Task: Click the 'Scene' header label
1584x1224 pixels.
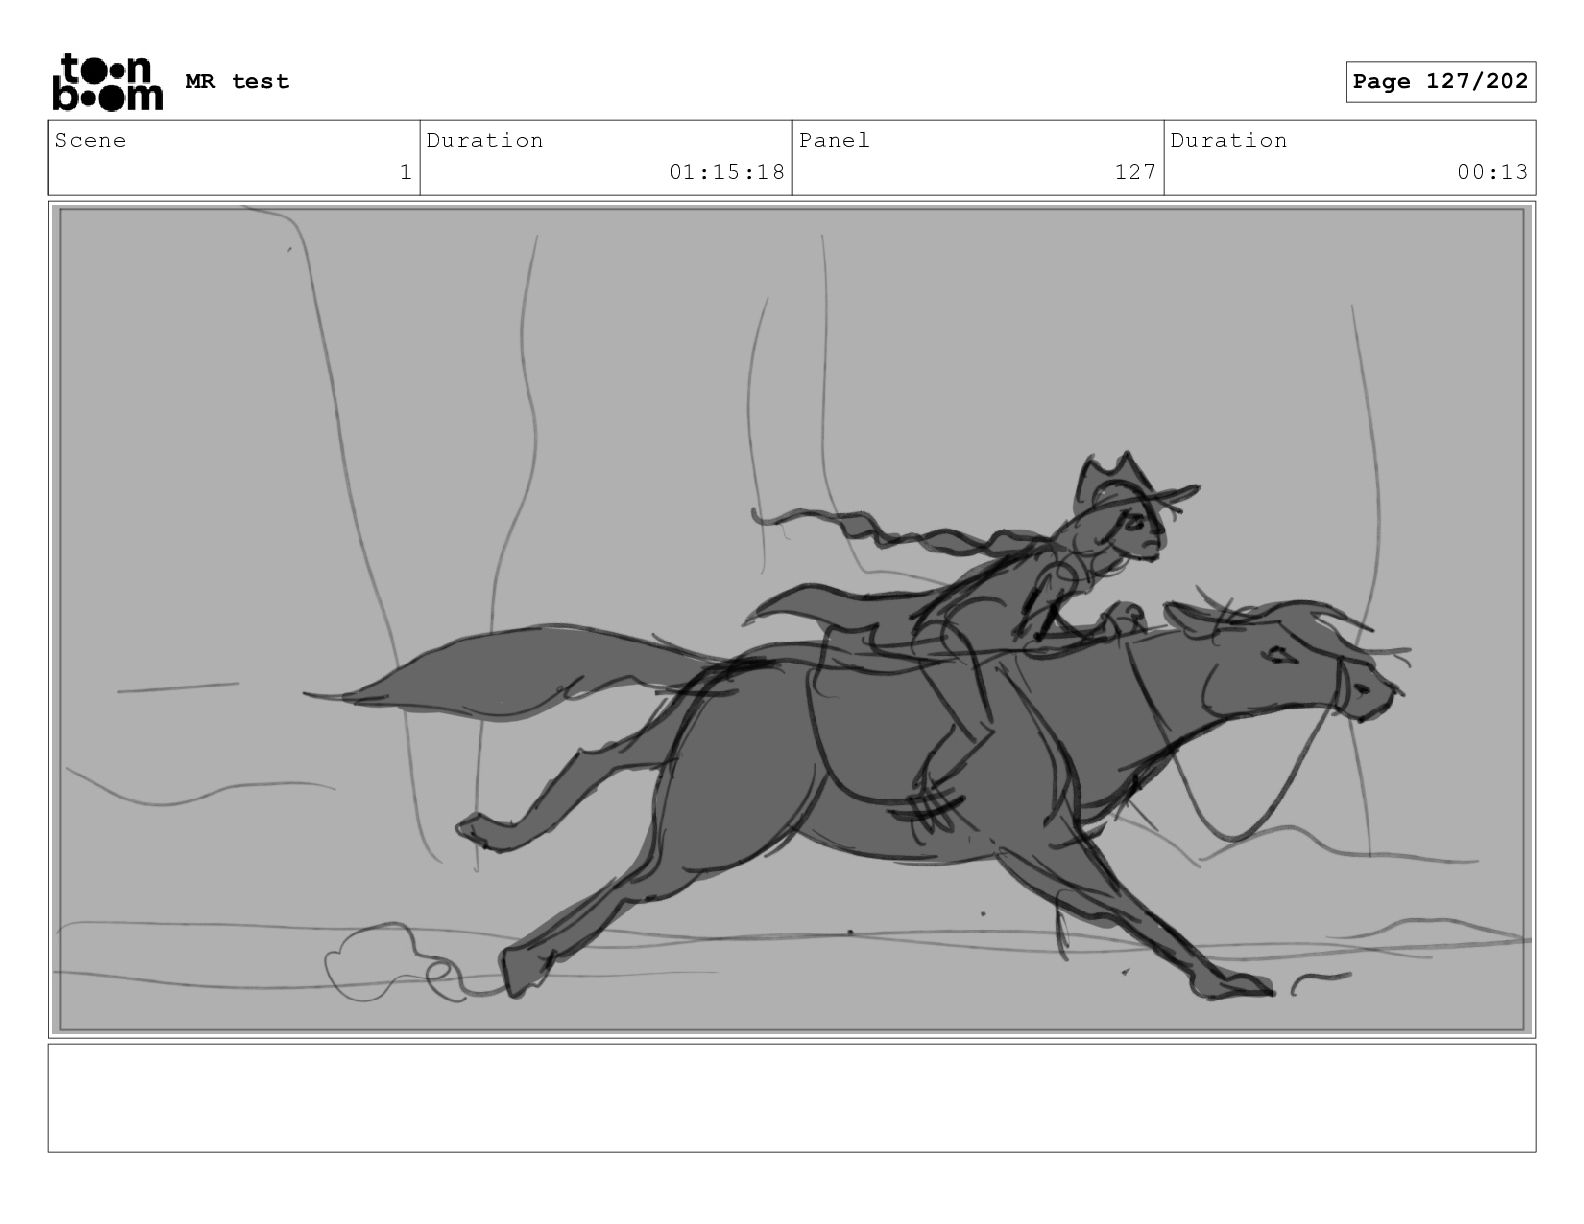Action: point(91,140)
